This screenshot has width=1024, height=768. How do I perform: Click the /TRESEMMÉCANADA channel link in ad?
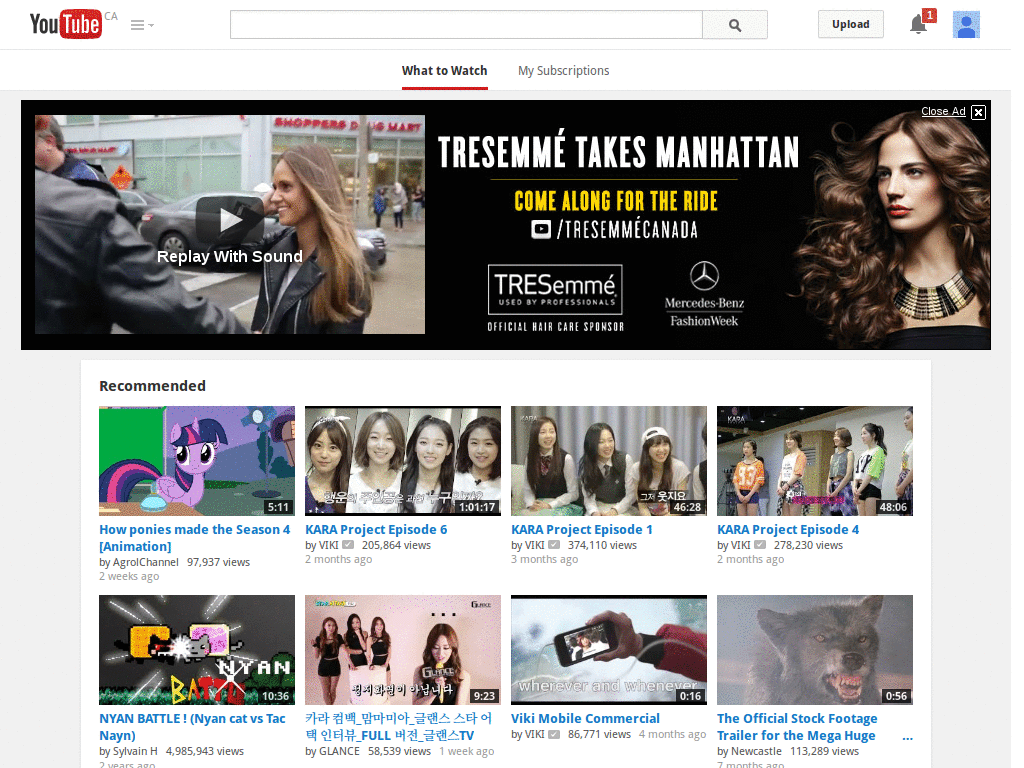click(x=627, y=230)
